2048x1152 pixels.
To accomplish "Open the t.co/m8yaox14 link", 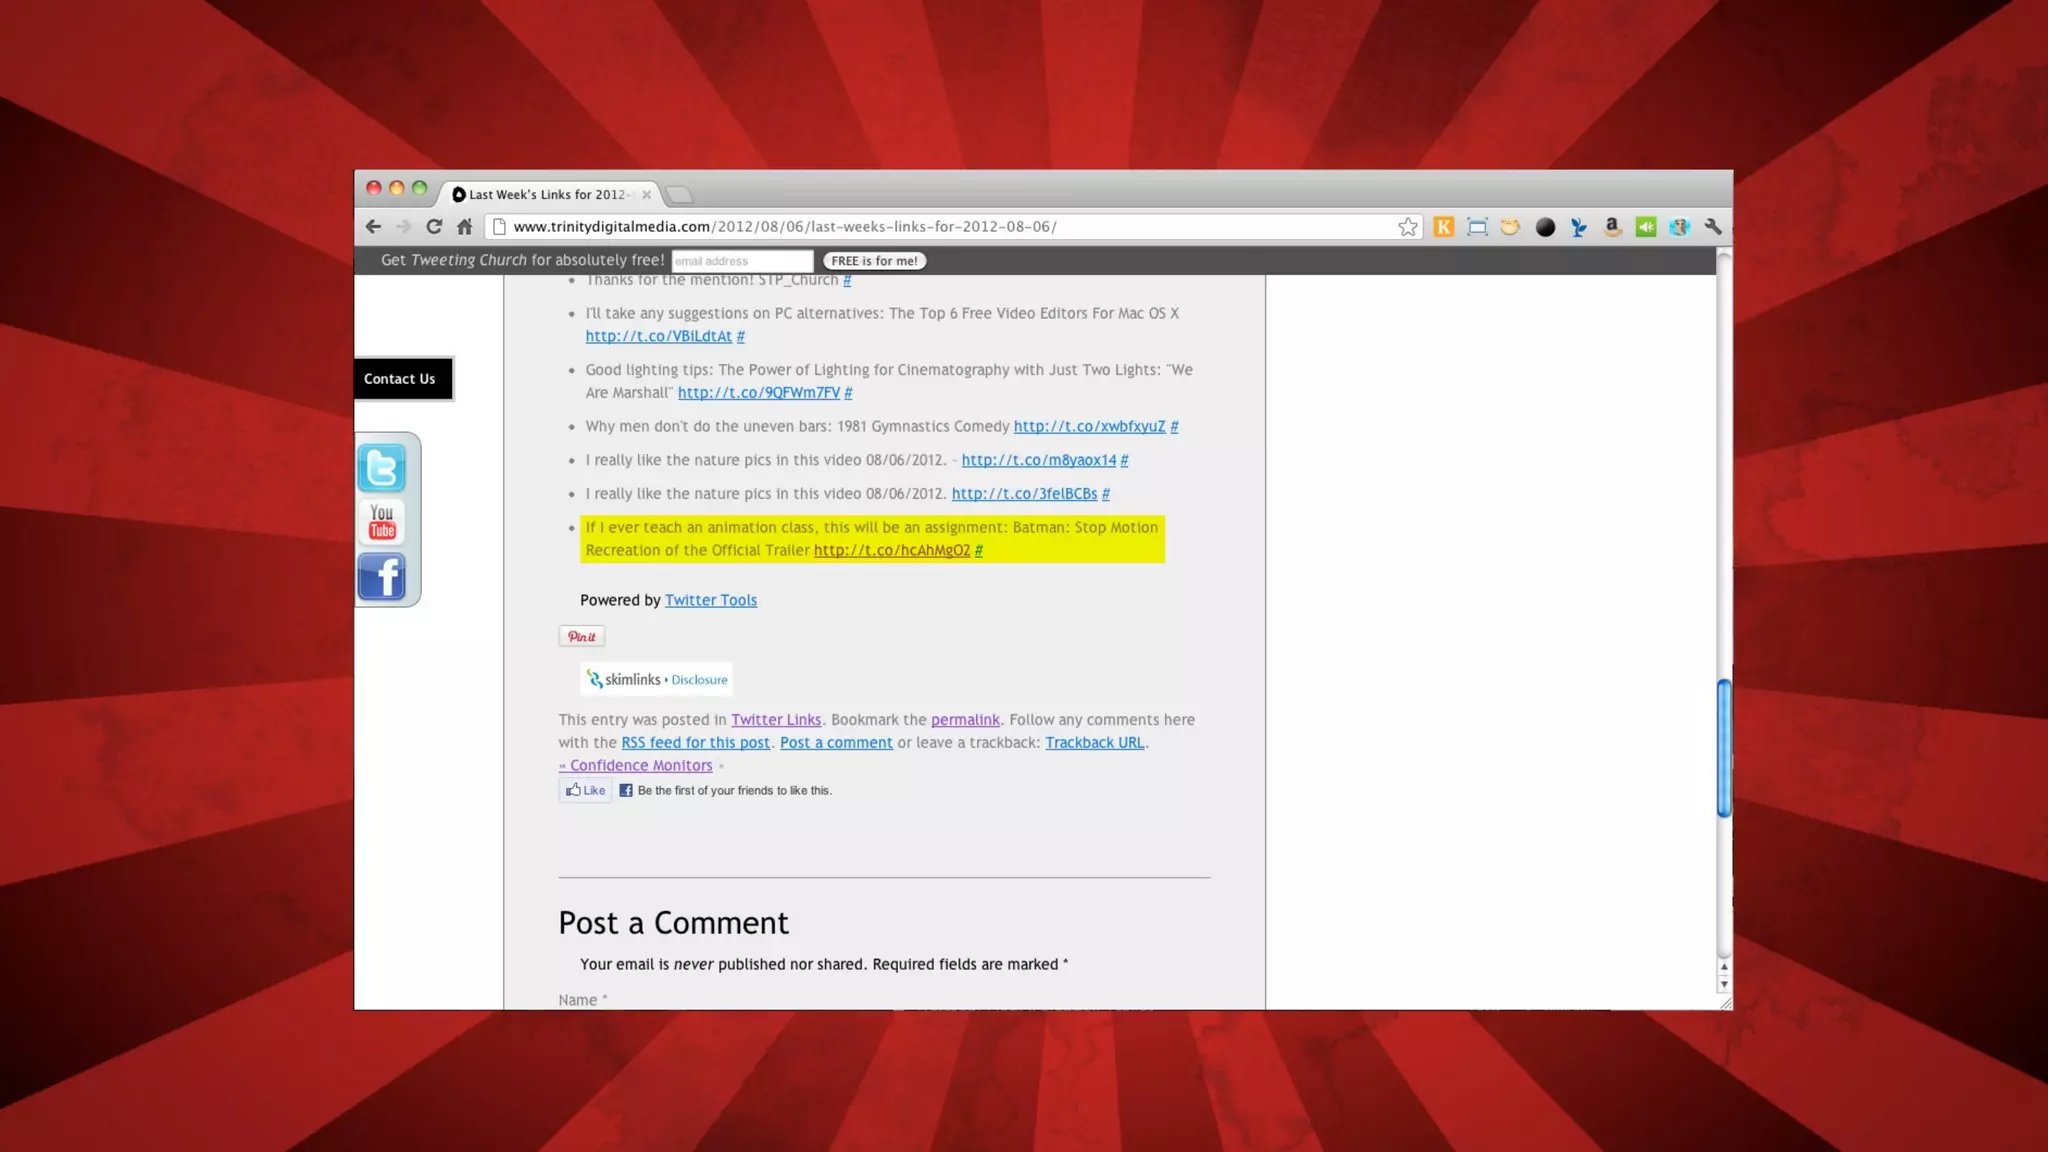I will [x=1039, y=461].
